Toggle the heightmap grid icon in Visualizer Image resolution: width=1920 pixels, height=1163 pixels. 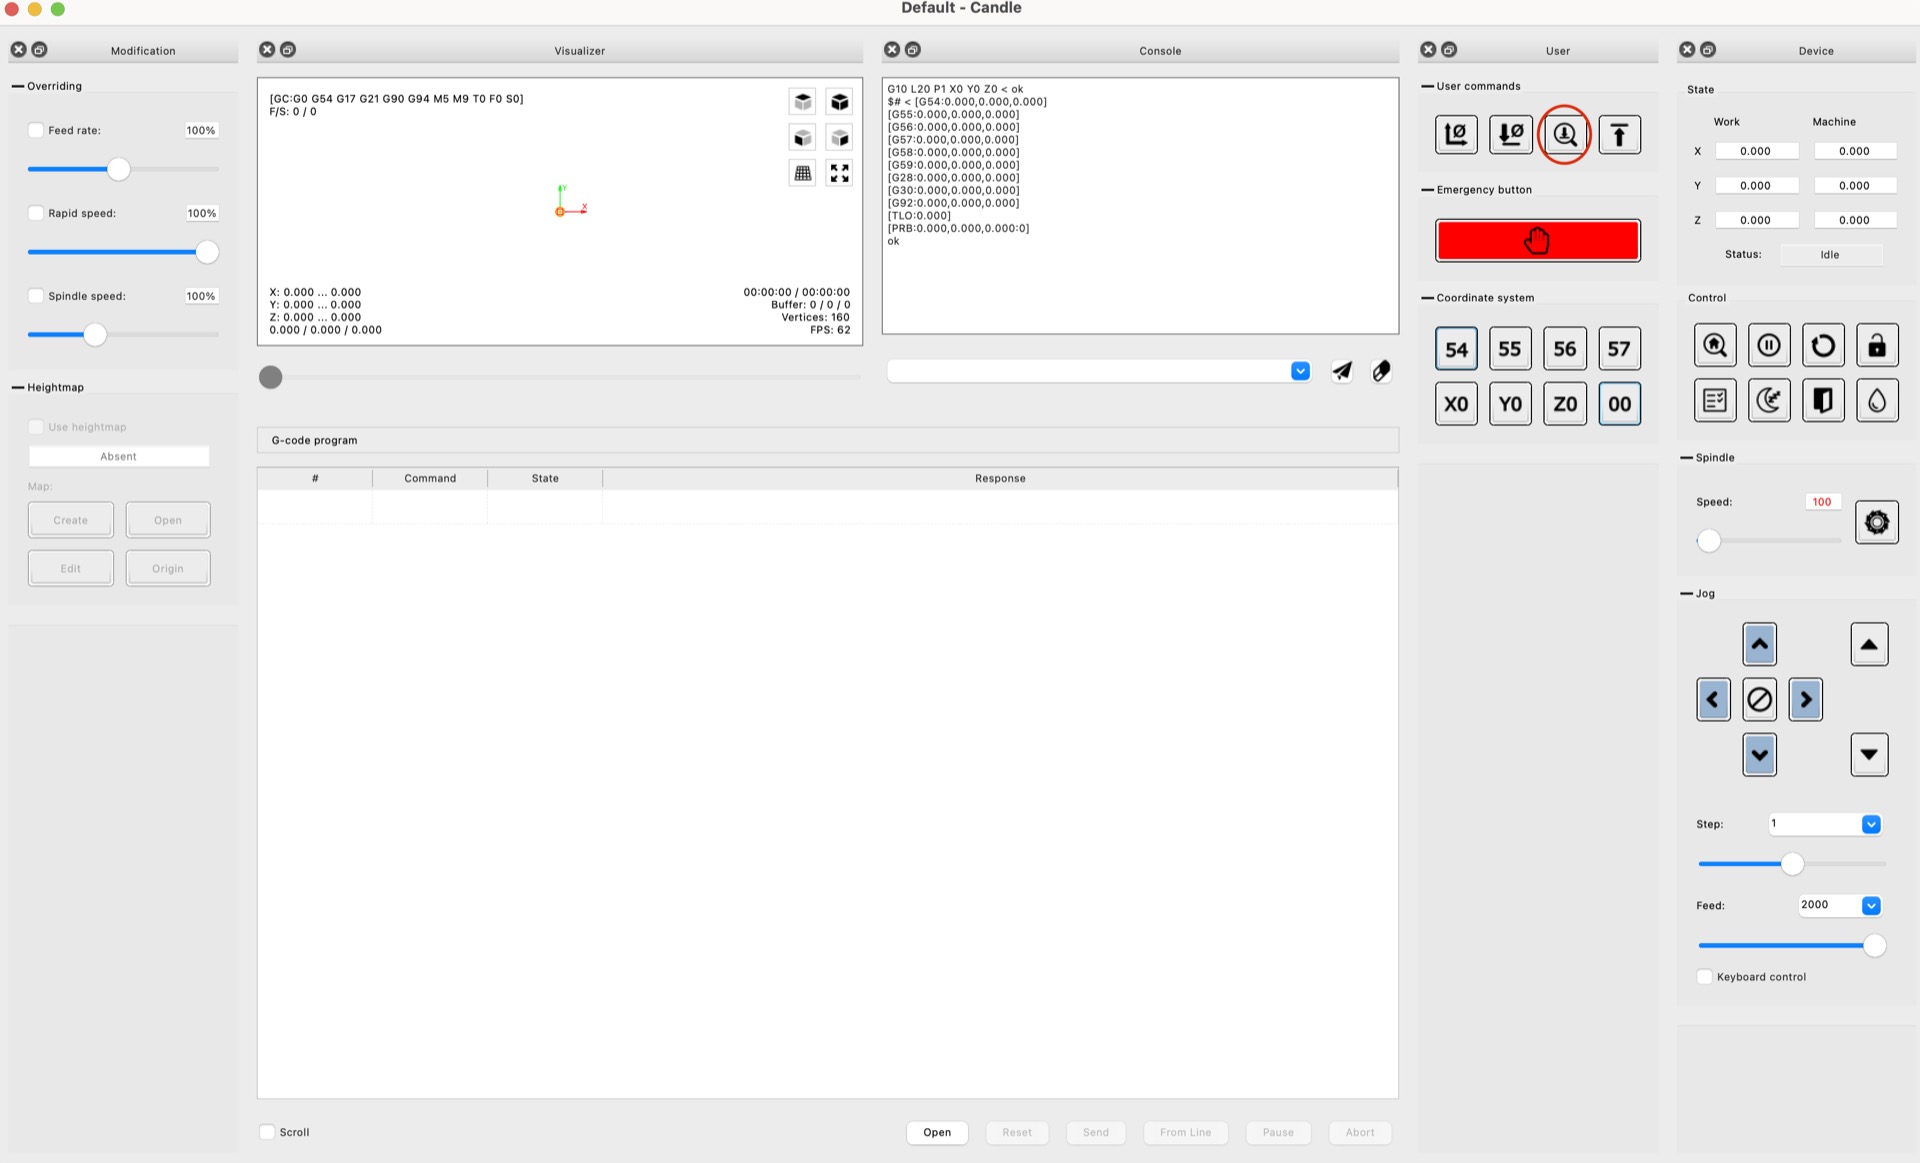pyautogui.click(x=802, y=172)
